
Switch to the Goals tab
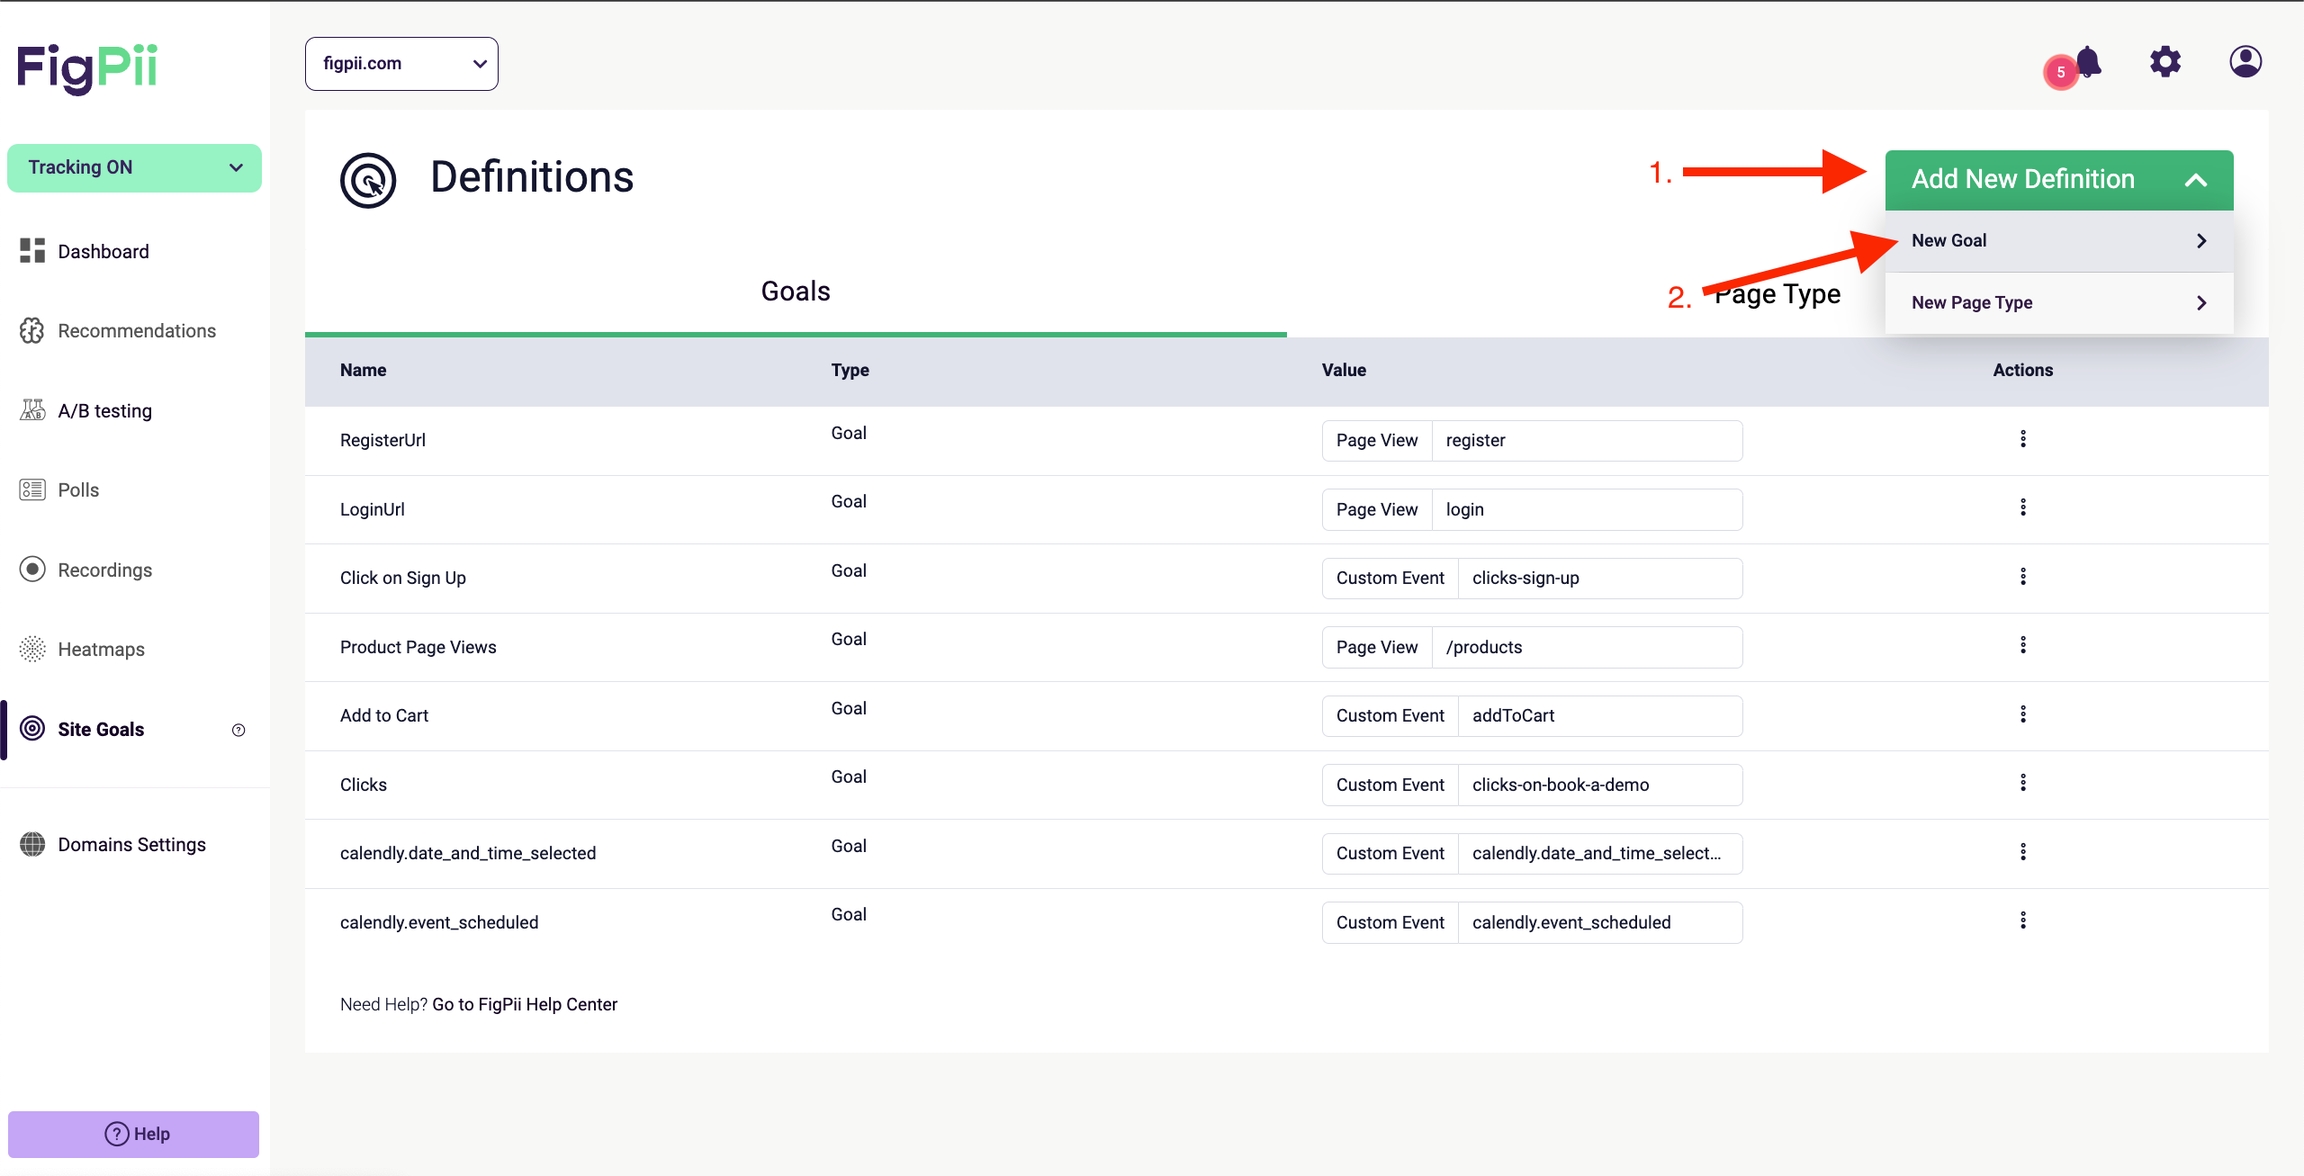tap(795, 291)
